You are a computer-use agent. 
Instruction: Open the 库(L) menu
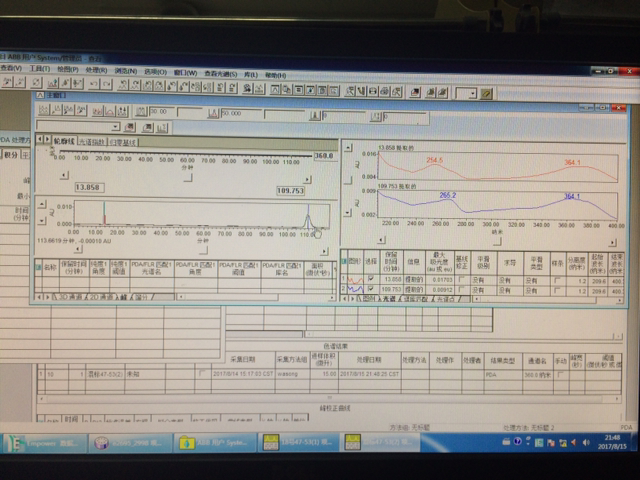tap(251, 74)
